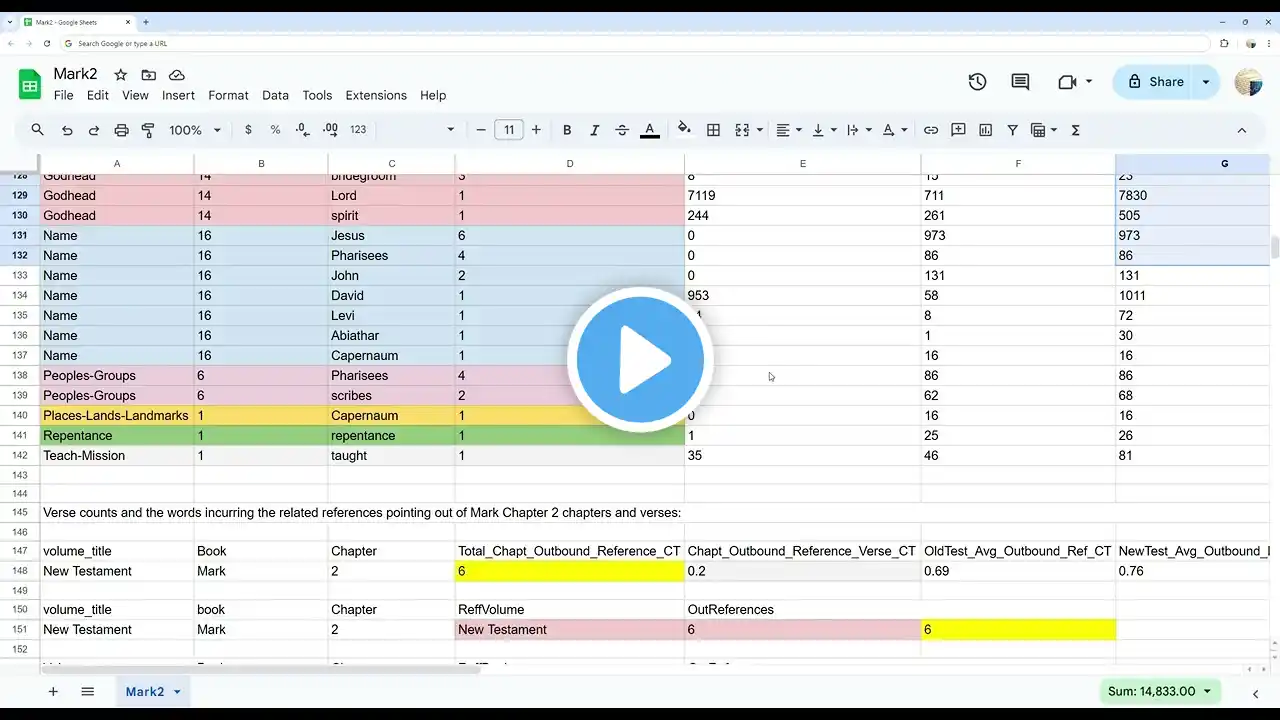Click the font size field showing 11
The image size is (1280, 720).
(x=509, y=130)
